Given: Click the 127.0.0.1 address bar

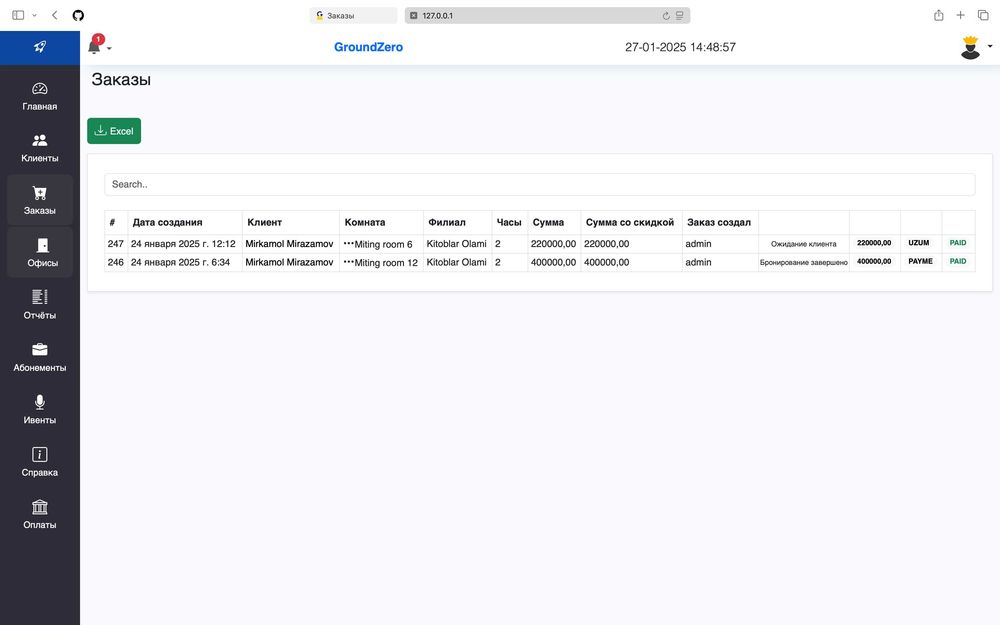Looking at the screenshot, I should coord(547,15).
